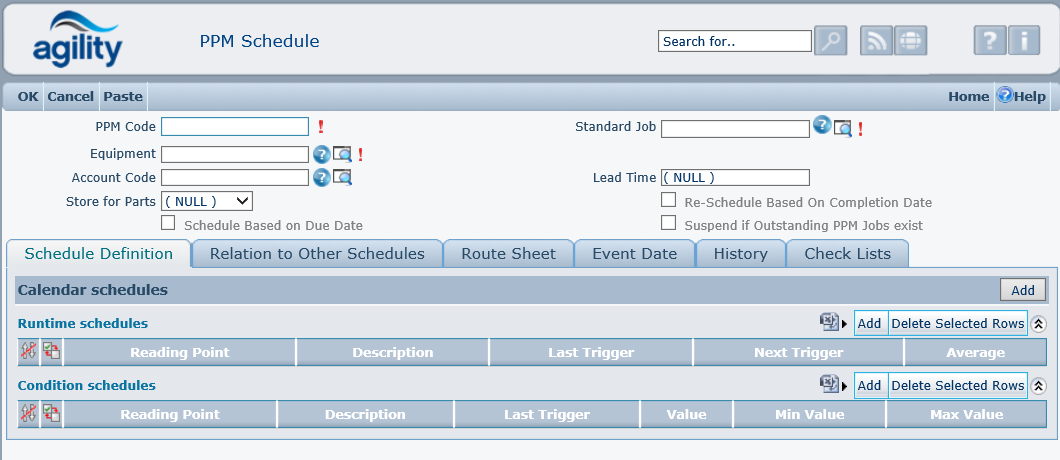Click the question mark icon in header

click(x=989, y=41)
